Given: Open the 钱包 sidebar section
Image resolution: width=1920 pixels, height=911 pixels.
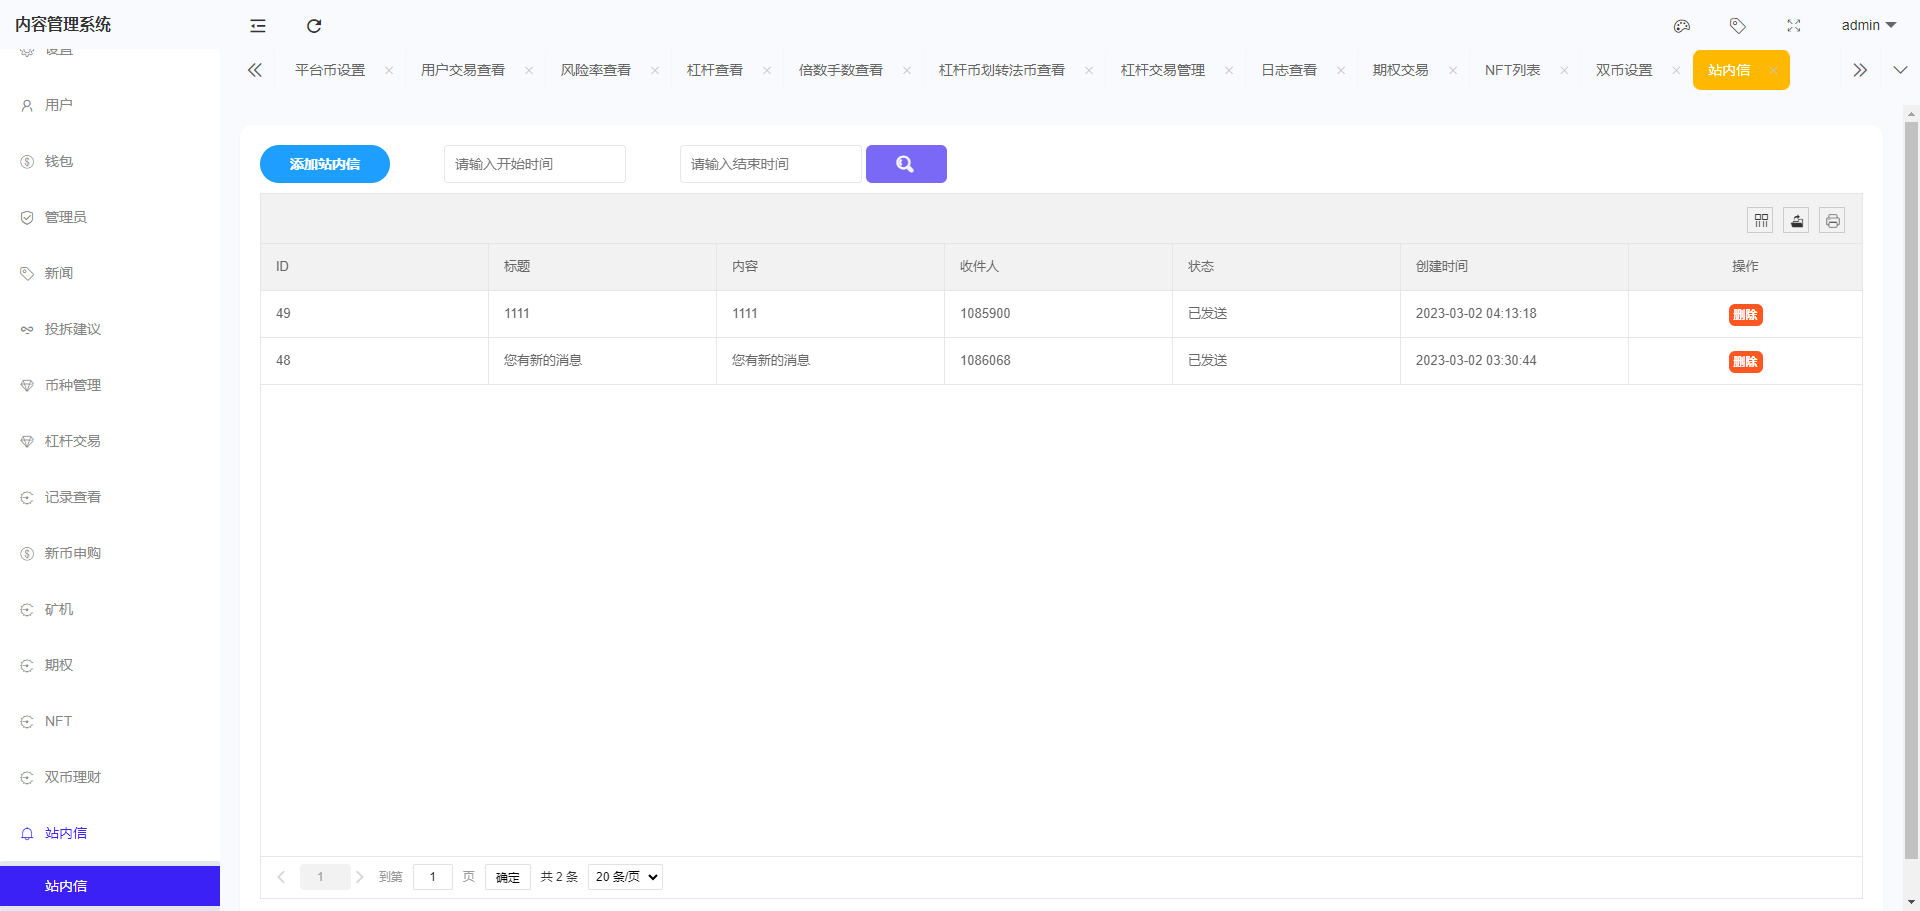Looking at the screenshot, I should [x=57, y=161].
